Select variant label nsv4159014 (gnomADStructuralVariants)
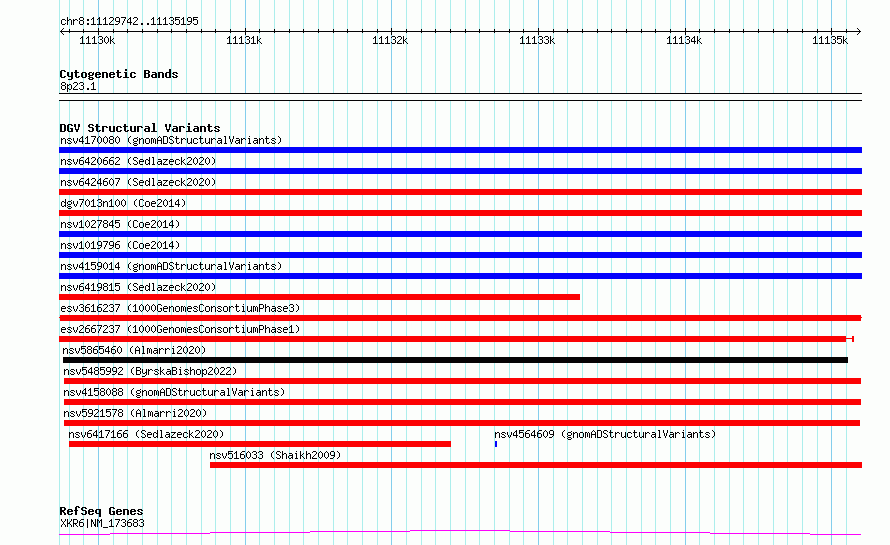This screenshot has height=545, width=890. (171, 266)
